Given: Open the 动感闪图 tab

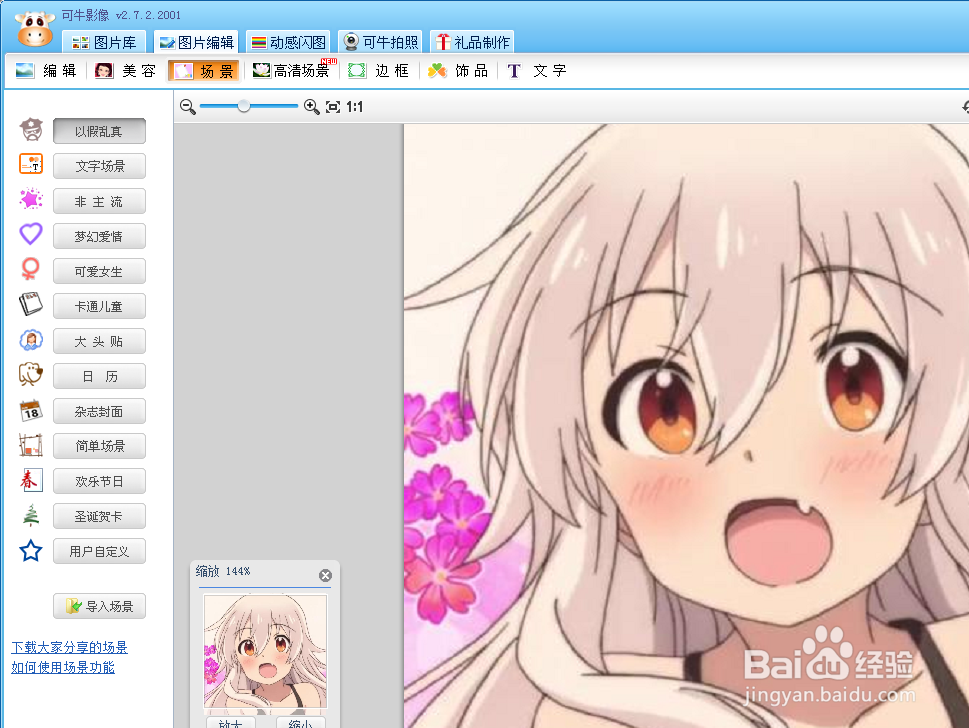Looking at the screenshot, I should click(288, 42).
